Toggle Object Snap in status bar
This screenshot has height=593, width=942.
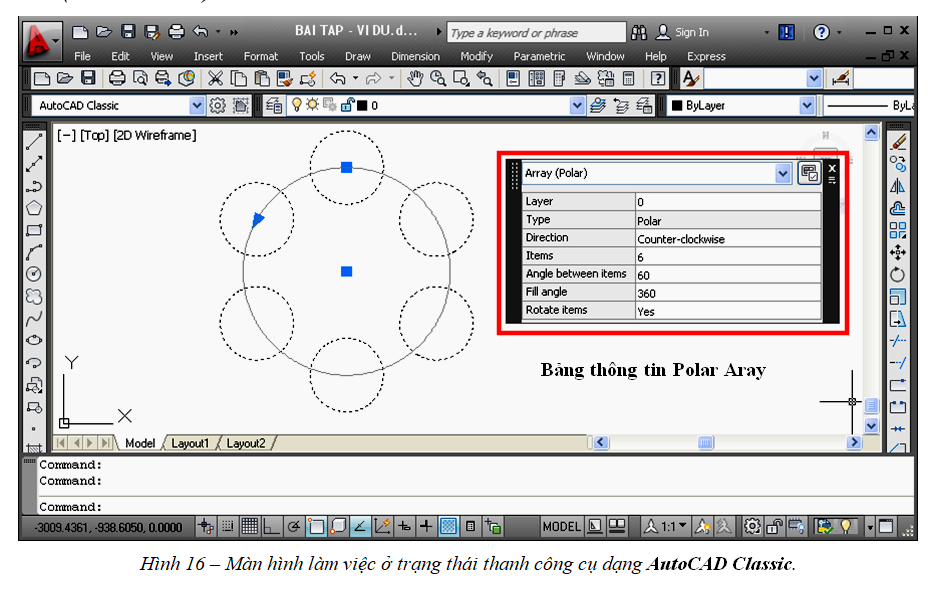(x=316, y=527)
